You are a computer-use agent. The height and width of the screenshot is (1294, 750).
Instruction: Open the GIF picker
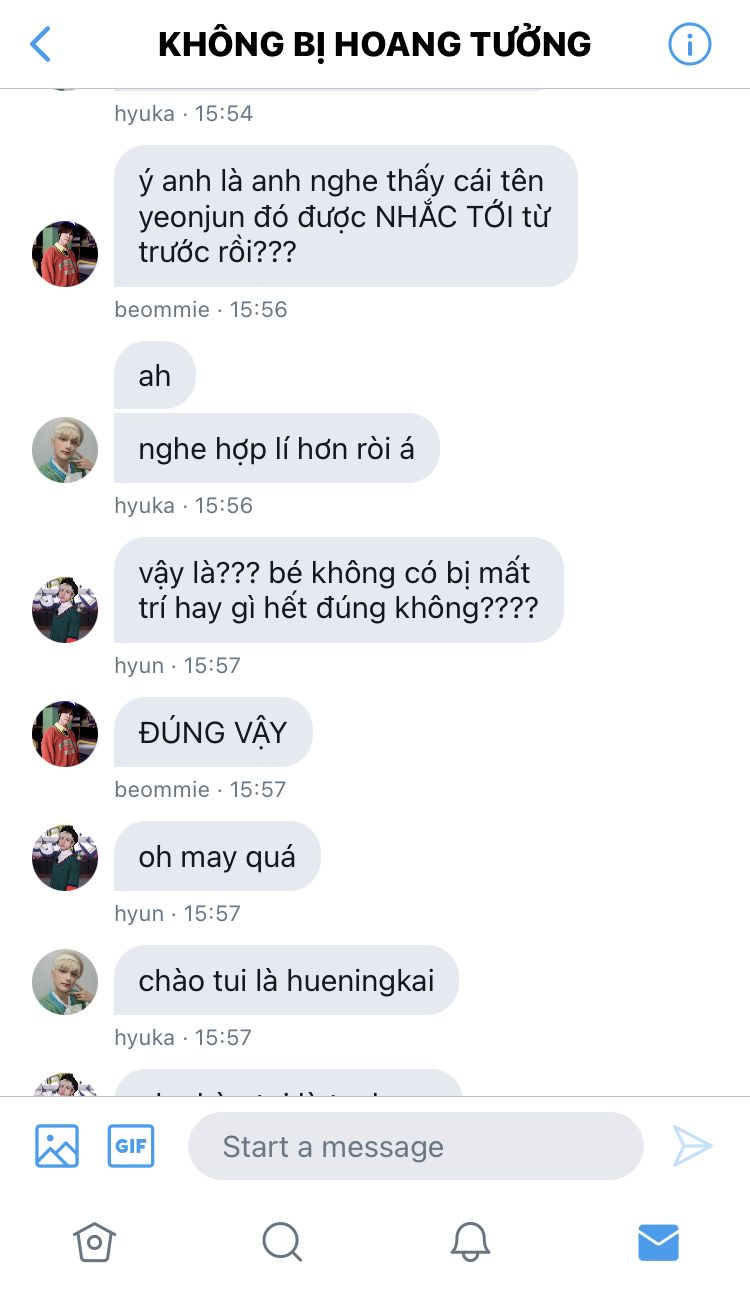tap(131, 1146)
